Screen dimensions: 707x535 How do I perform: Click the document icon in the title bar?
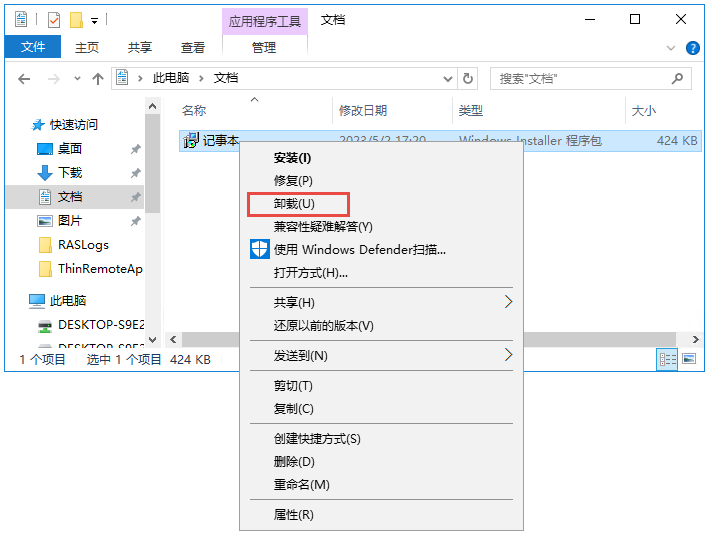click(21, 19)
